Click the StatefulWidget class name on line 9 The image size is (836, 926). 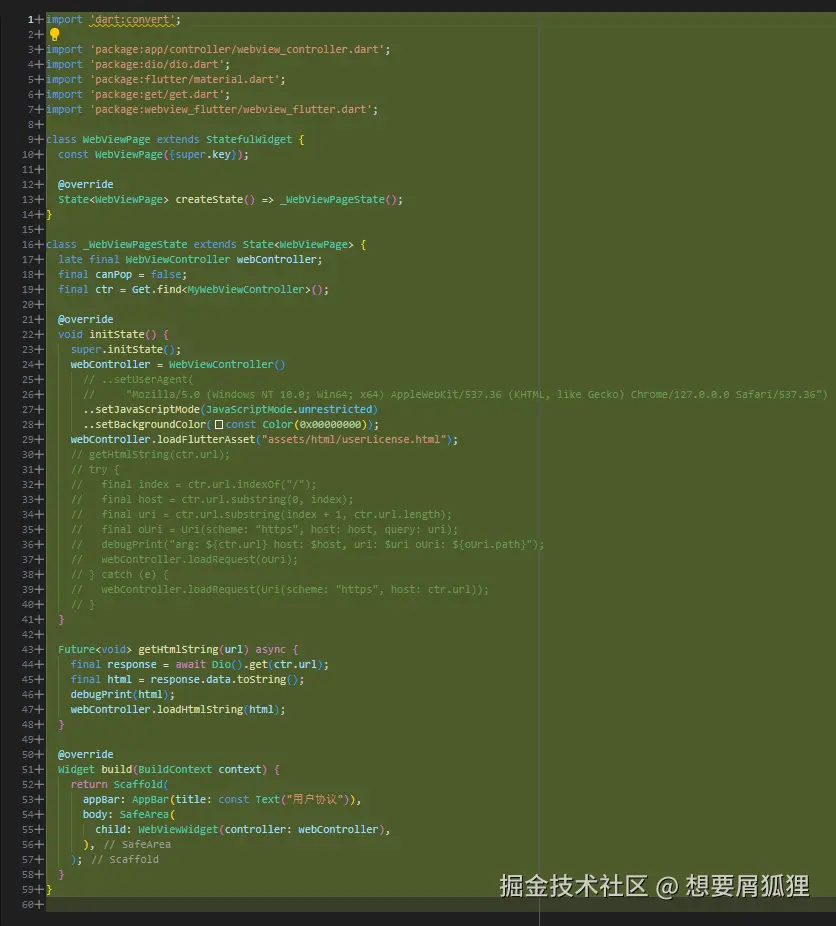coord(249,140)
